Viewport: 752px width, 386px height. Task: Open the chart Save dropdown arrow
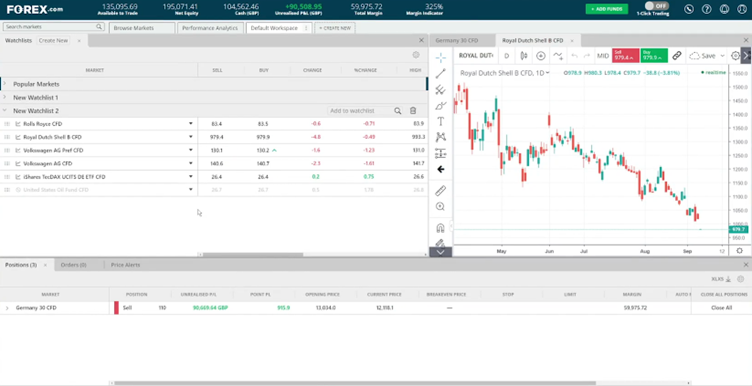[x=722, y=56]
